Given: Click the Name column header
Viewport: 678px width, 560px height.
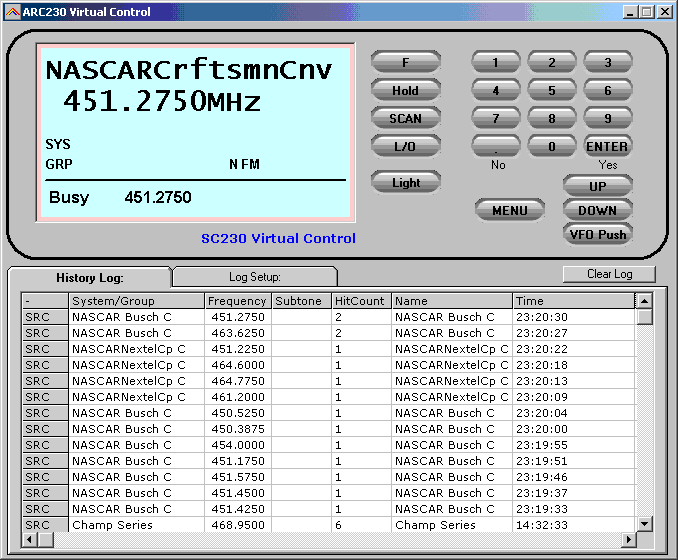Looking at the screenshot, I should coord(452,301).
